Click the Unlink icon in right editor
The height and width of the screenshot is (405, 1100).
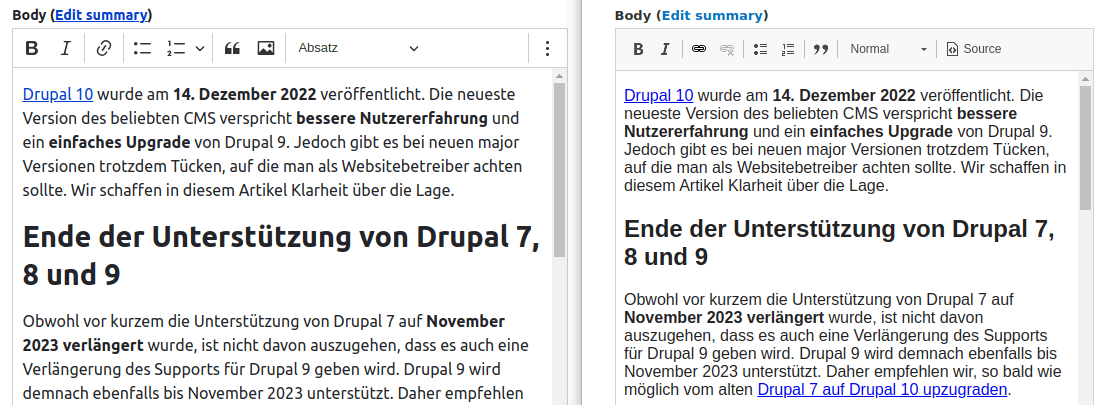(x=727, y=49)
